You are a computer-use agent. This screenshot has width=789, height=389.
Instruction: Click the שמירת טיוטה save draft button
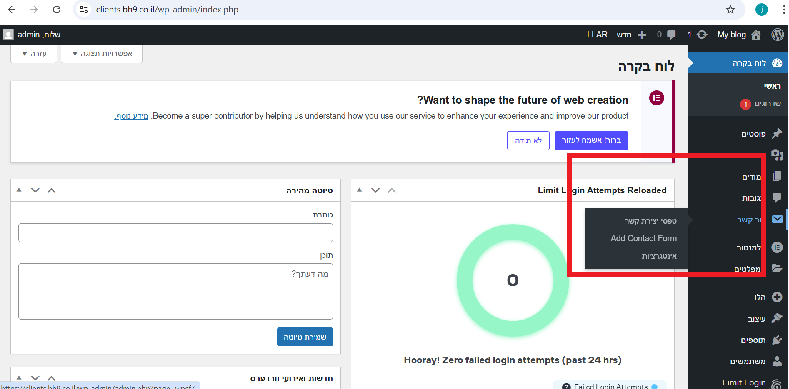[x=305, y=337]
